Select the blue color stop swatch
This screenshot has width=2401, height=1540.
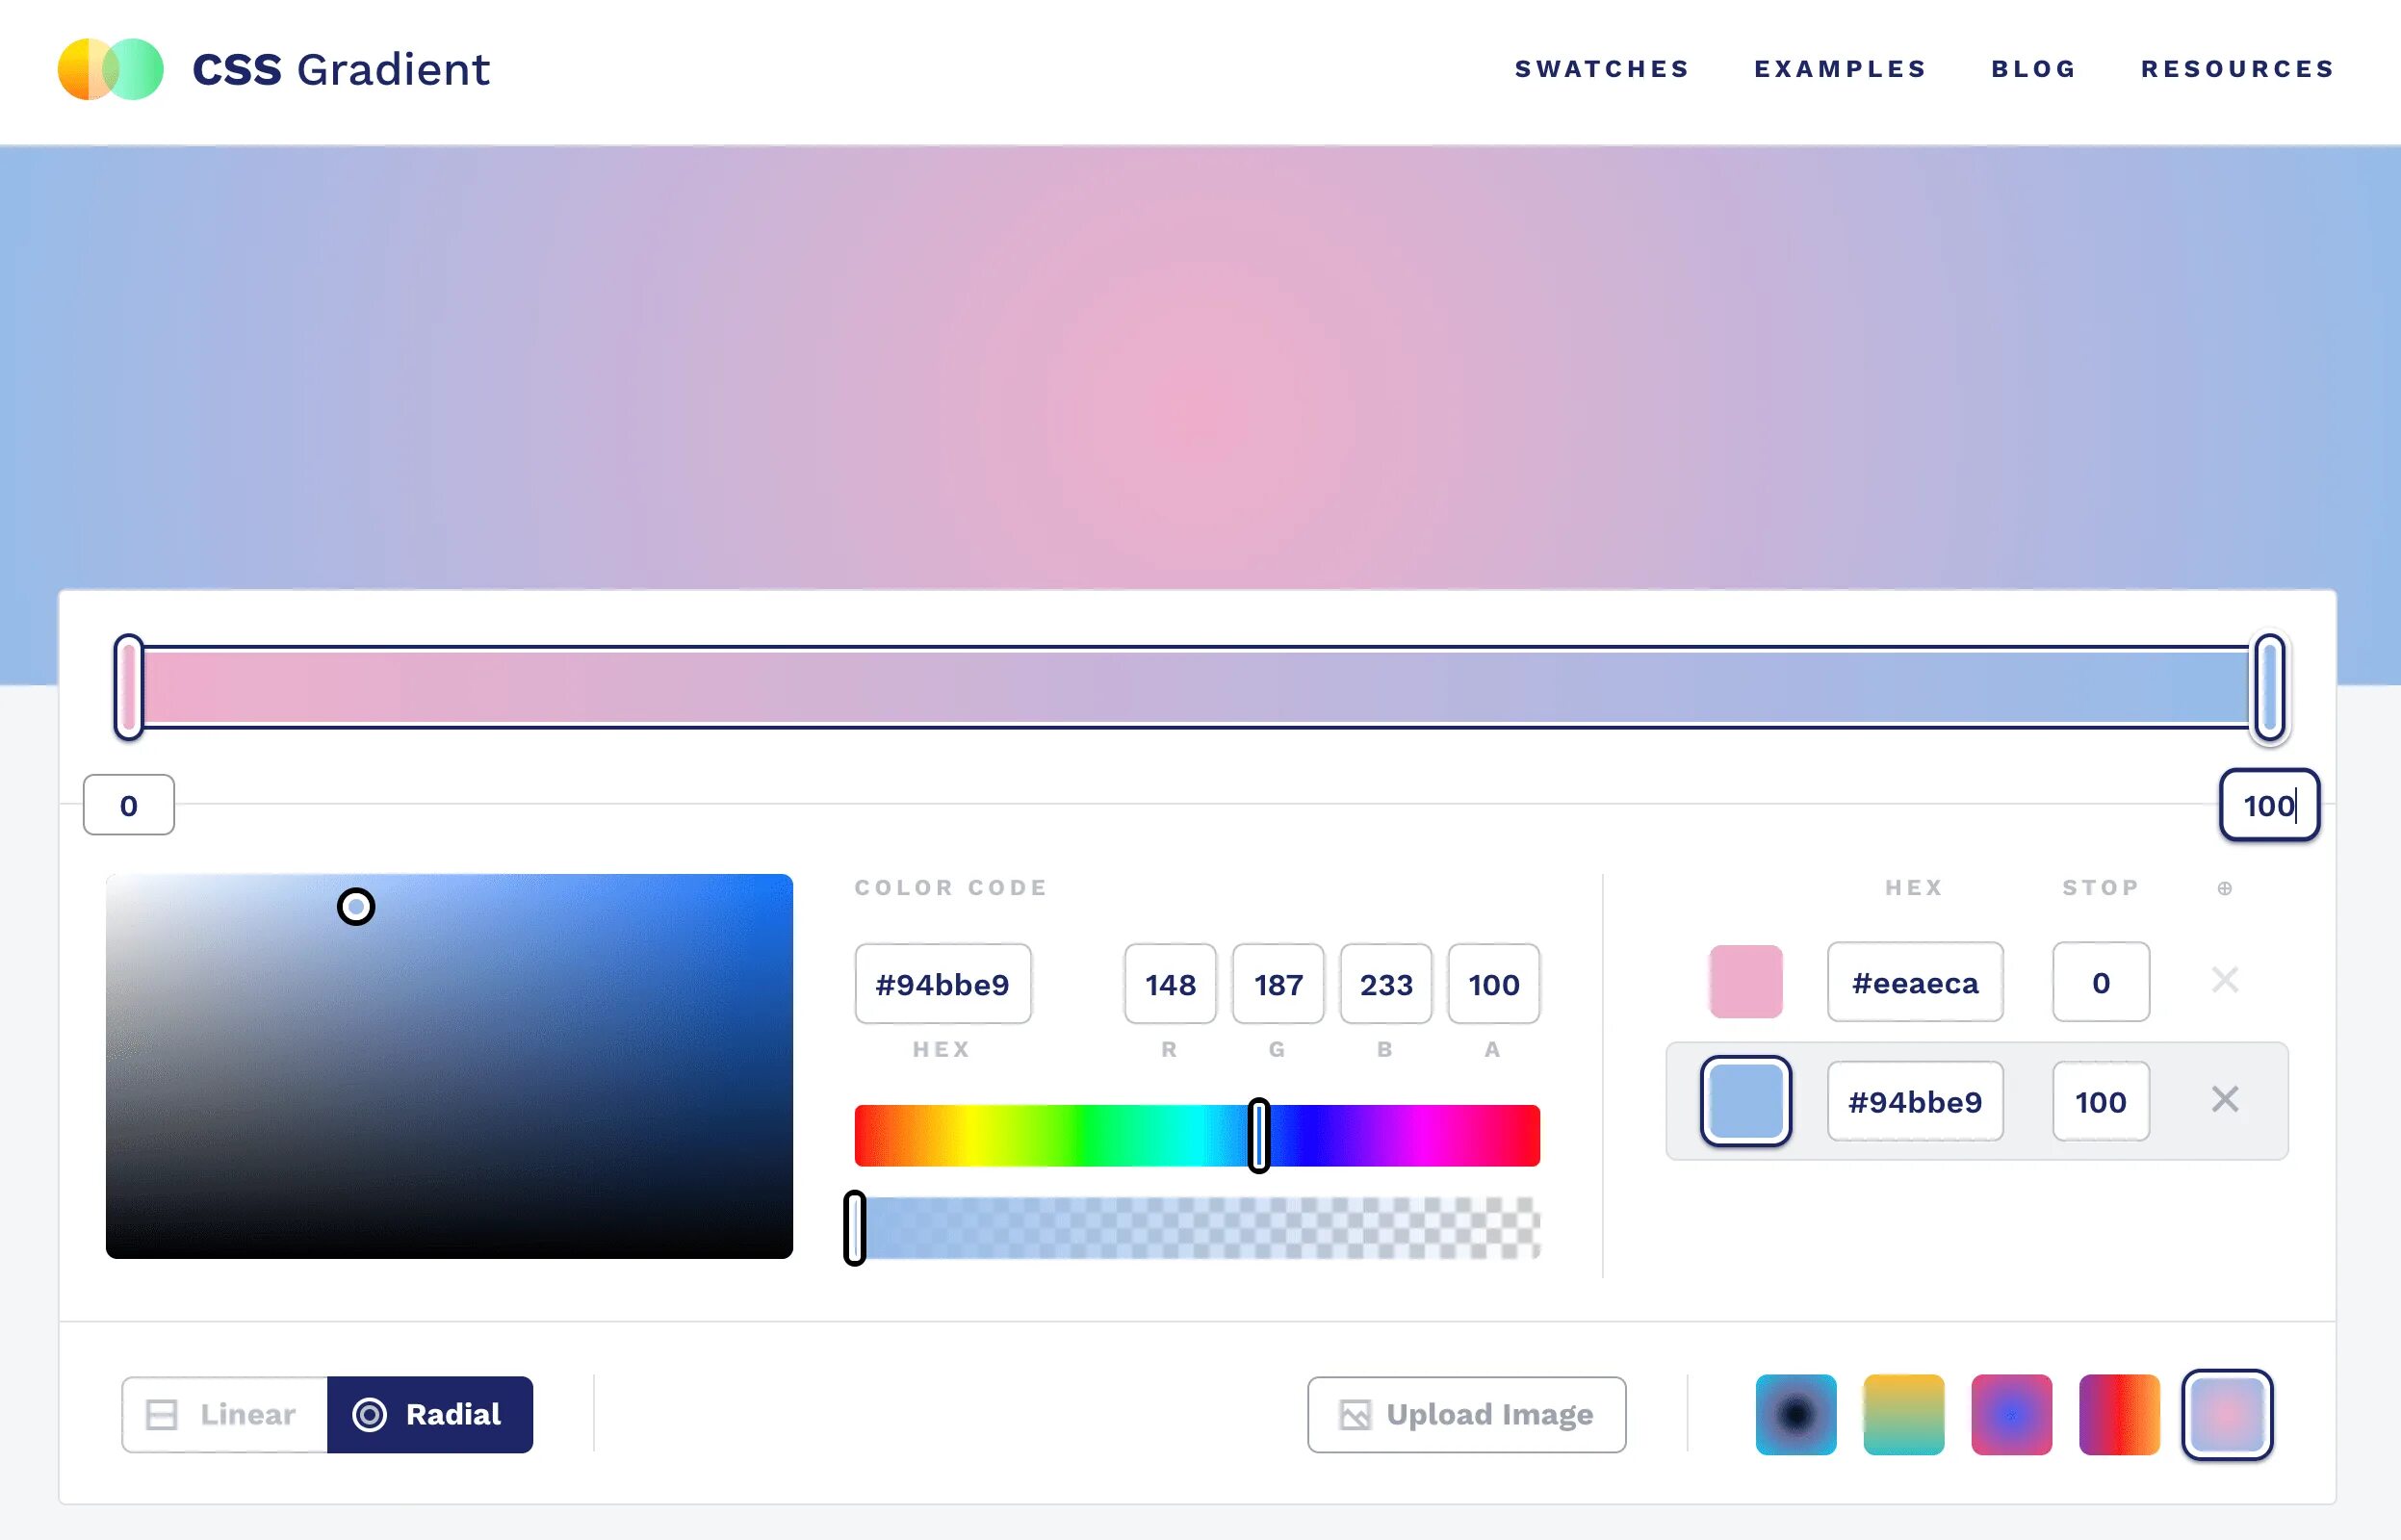point(1745,1101)
